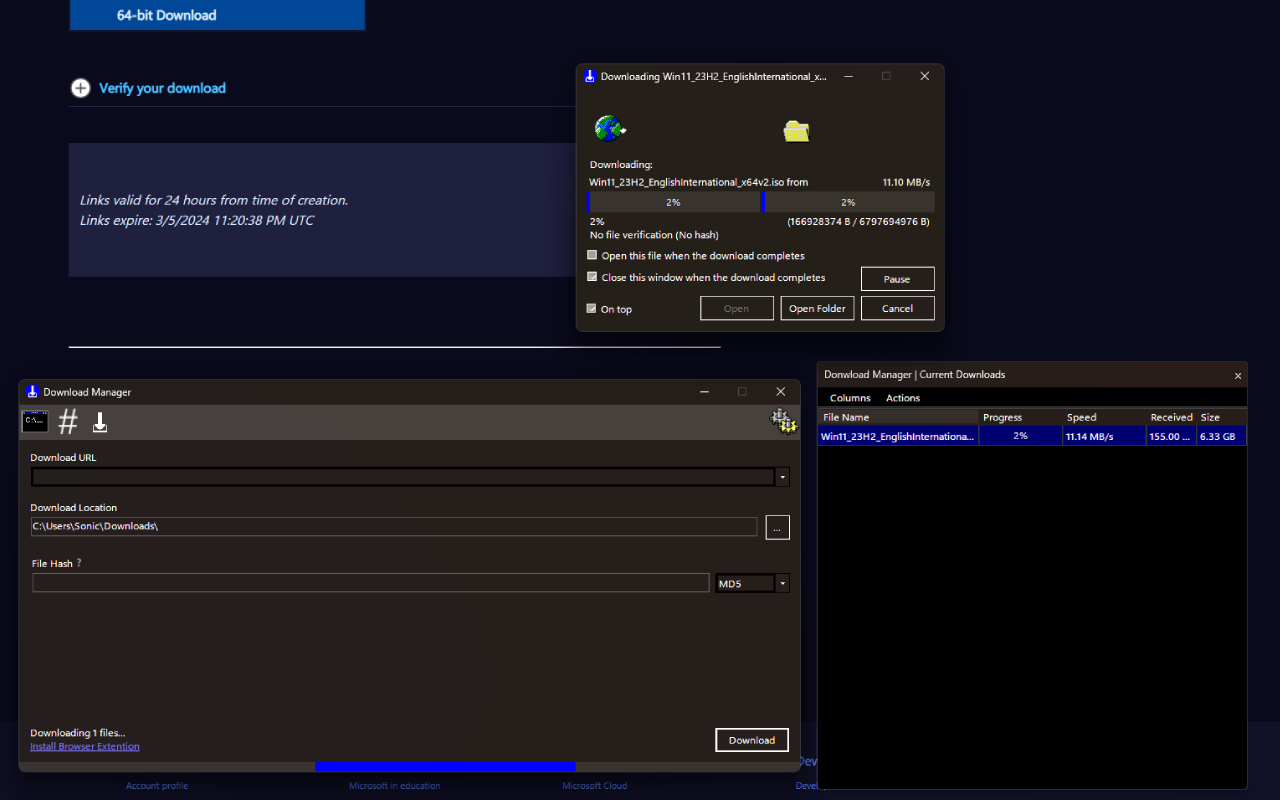
Task: Click the 'No file verification (No hash)' text
Action: (654, 235)
